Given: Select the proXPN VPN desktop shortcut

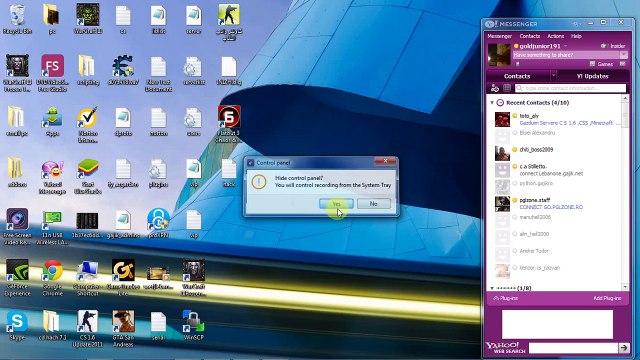Looking at the screenshot, I should (x=158, y=223).
